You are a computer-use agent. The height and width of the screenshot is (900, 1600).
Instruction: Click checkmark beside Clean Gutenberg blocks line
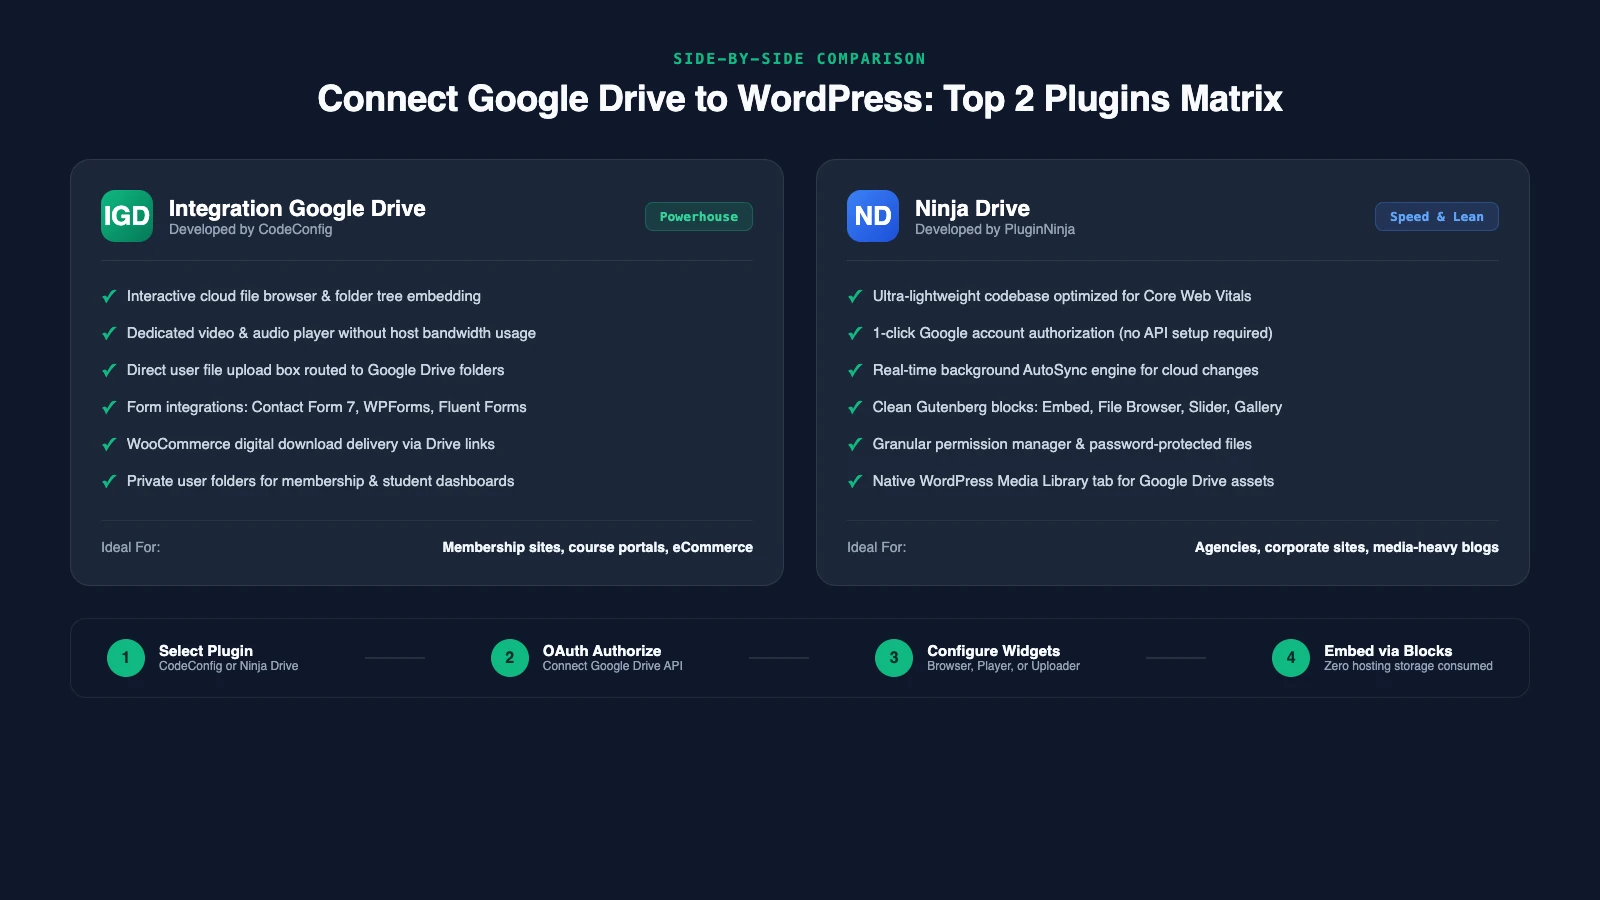pos(855,407)
